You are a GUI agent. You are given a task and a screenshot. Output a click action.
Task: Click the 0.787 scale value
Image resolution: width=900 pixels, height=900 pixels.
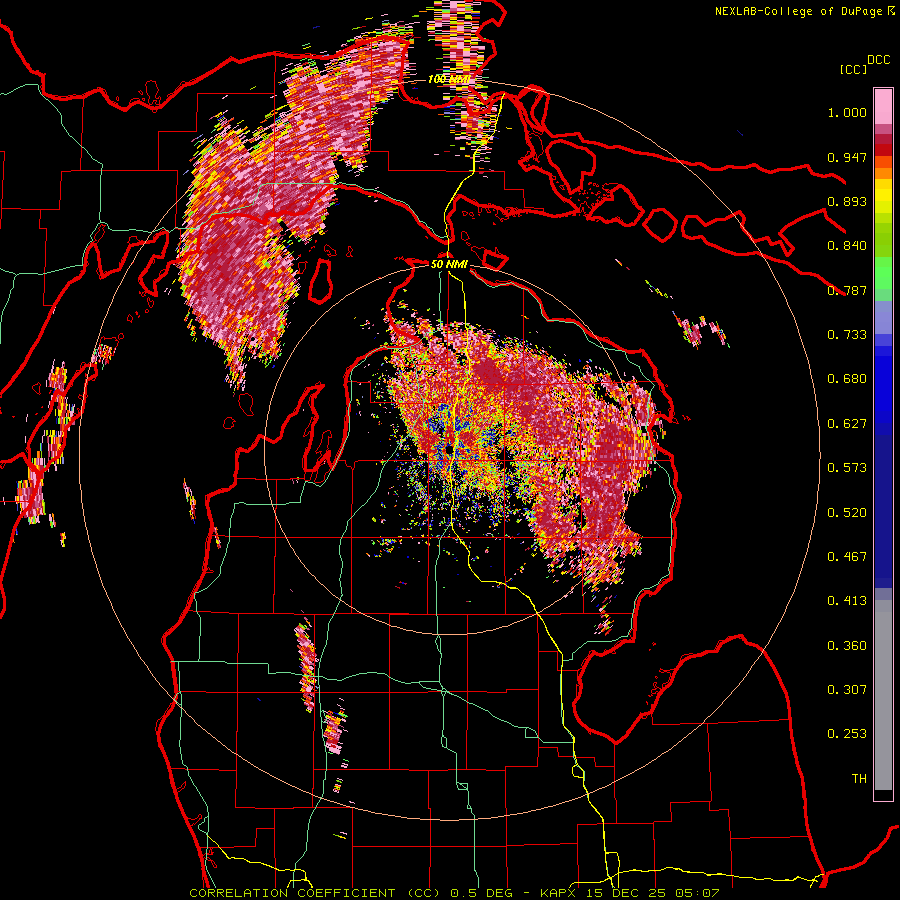click(x=847, y=290)
